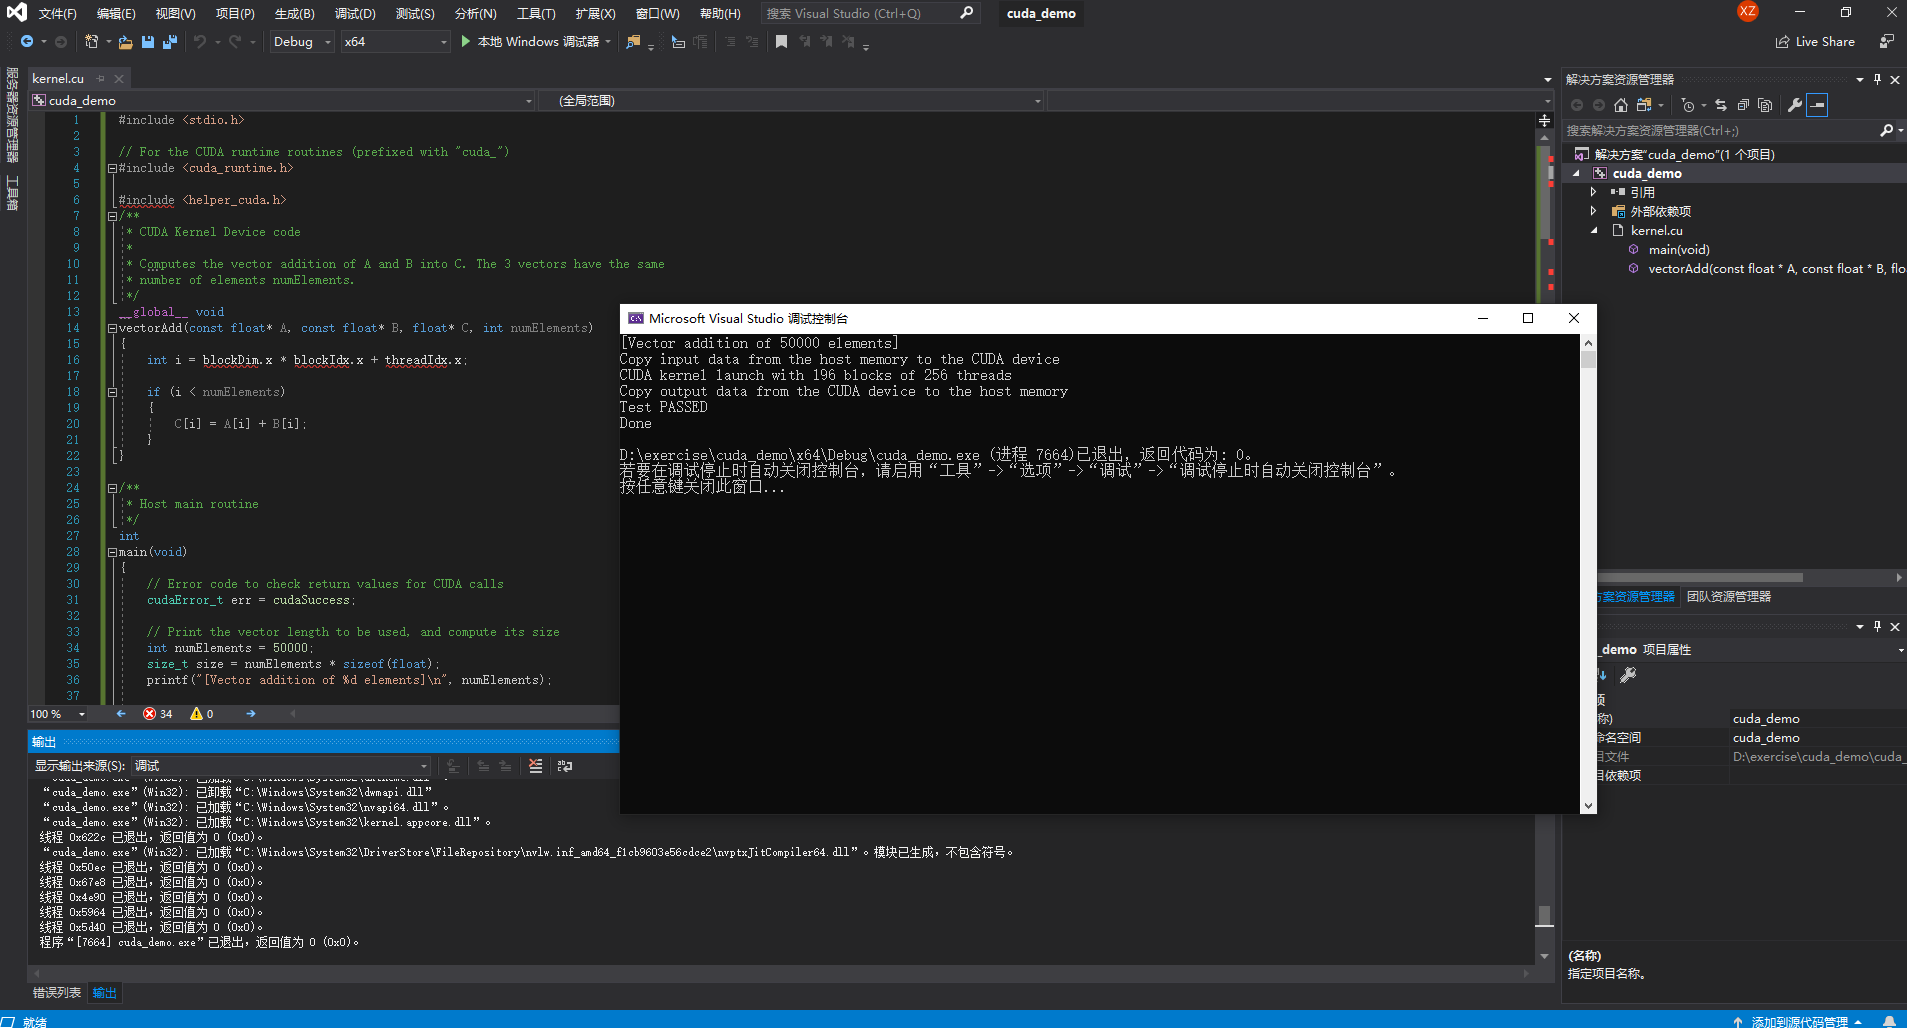Open the Debug configuration dropdown
Screen dimensions: 1907x1028
click(303, 42)
